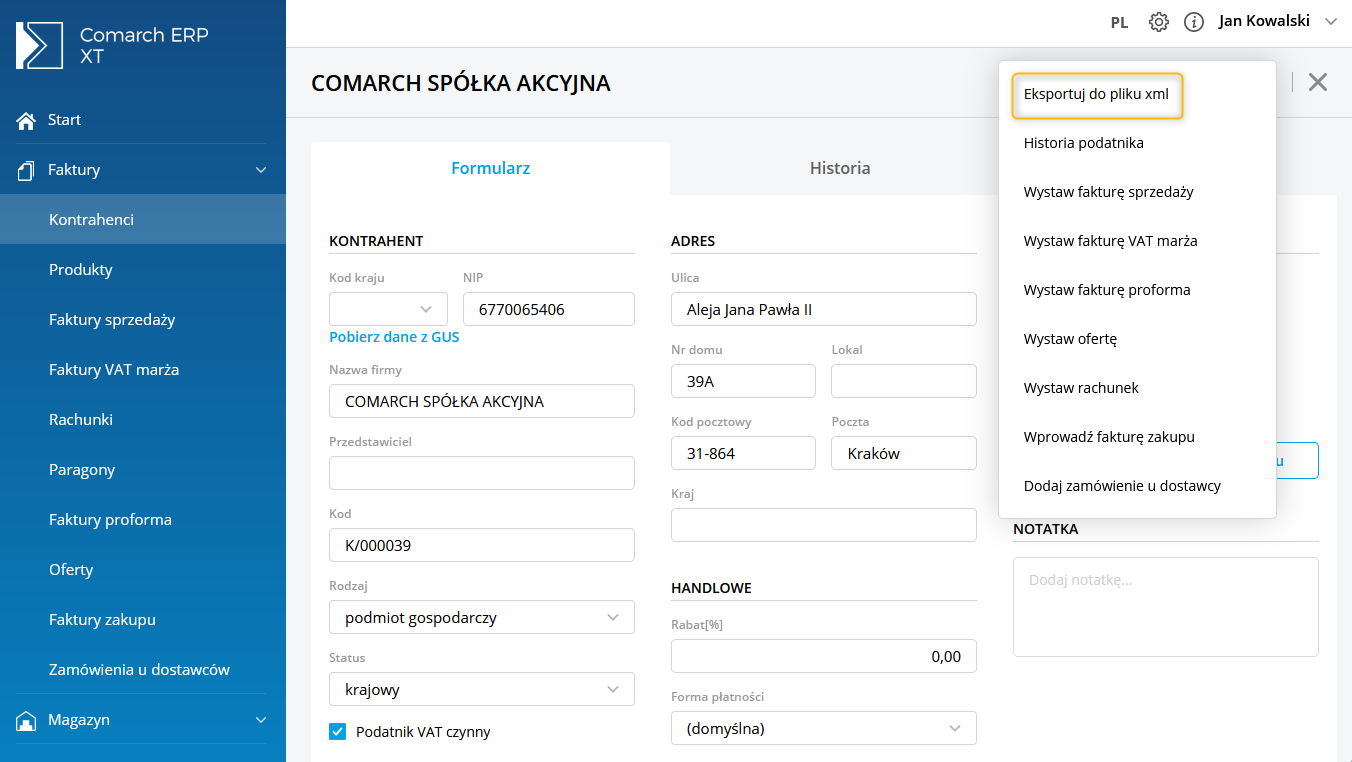Open the Status dropdown

coord(482,689)
